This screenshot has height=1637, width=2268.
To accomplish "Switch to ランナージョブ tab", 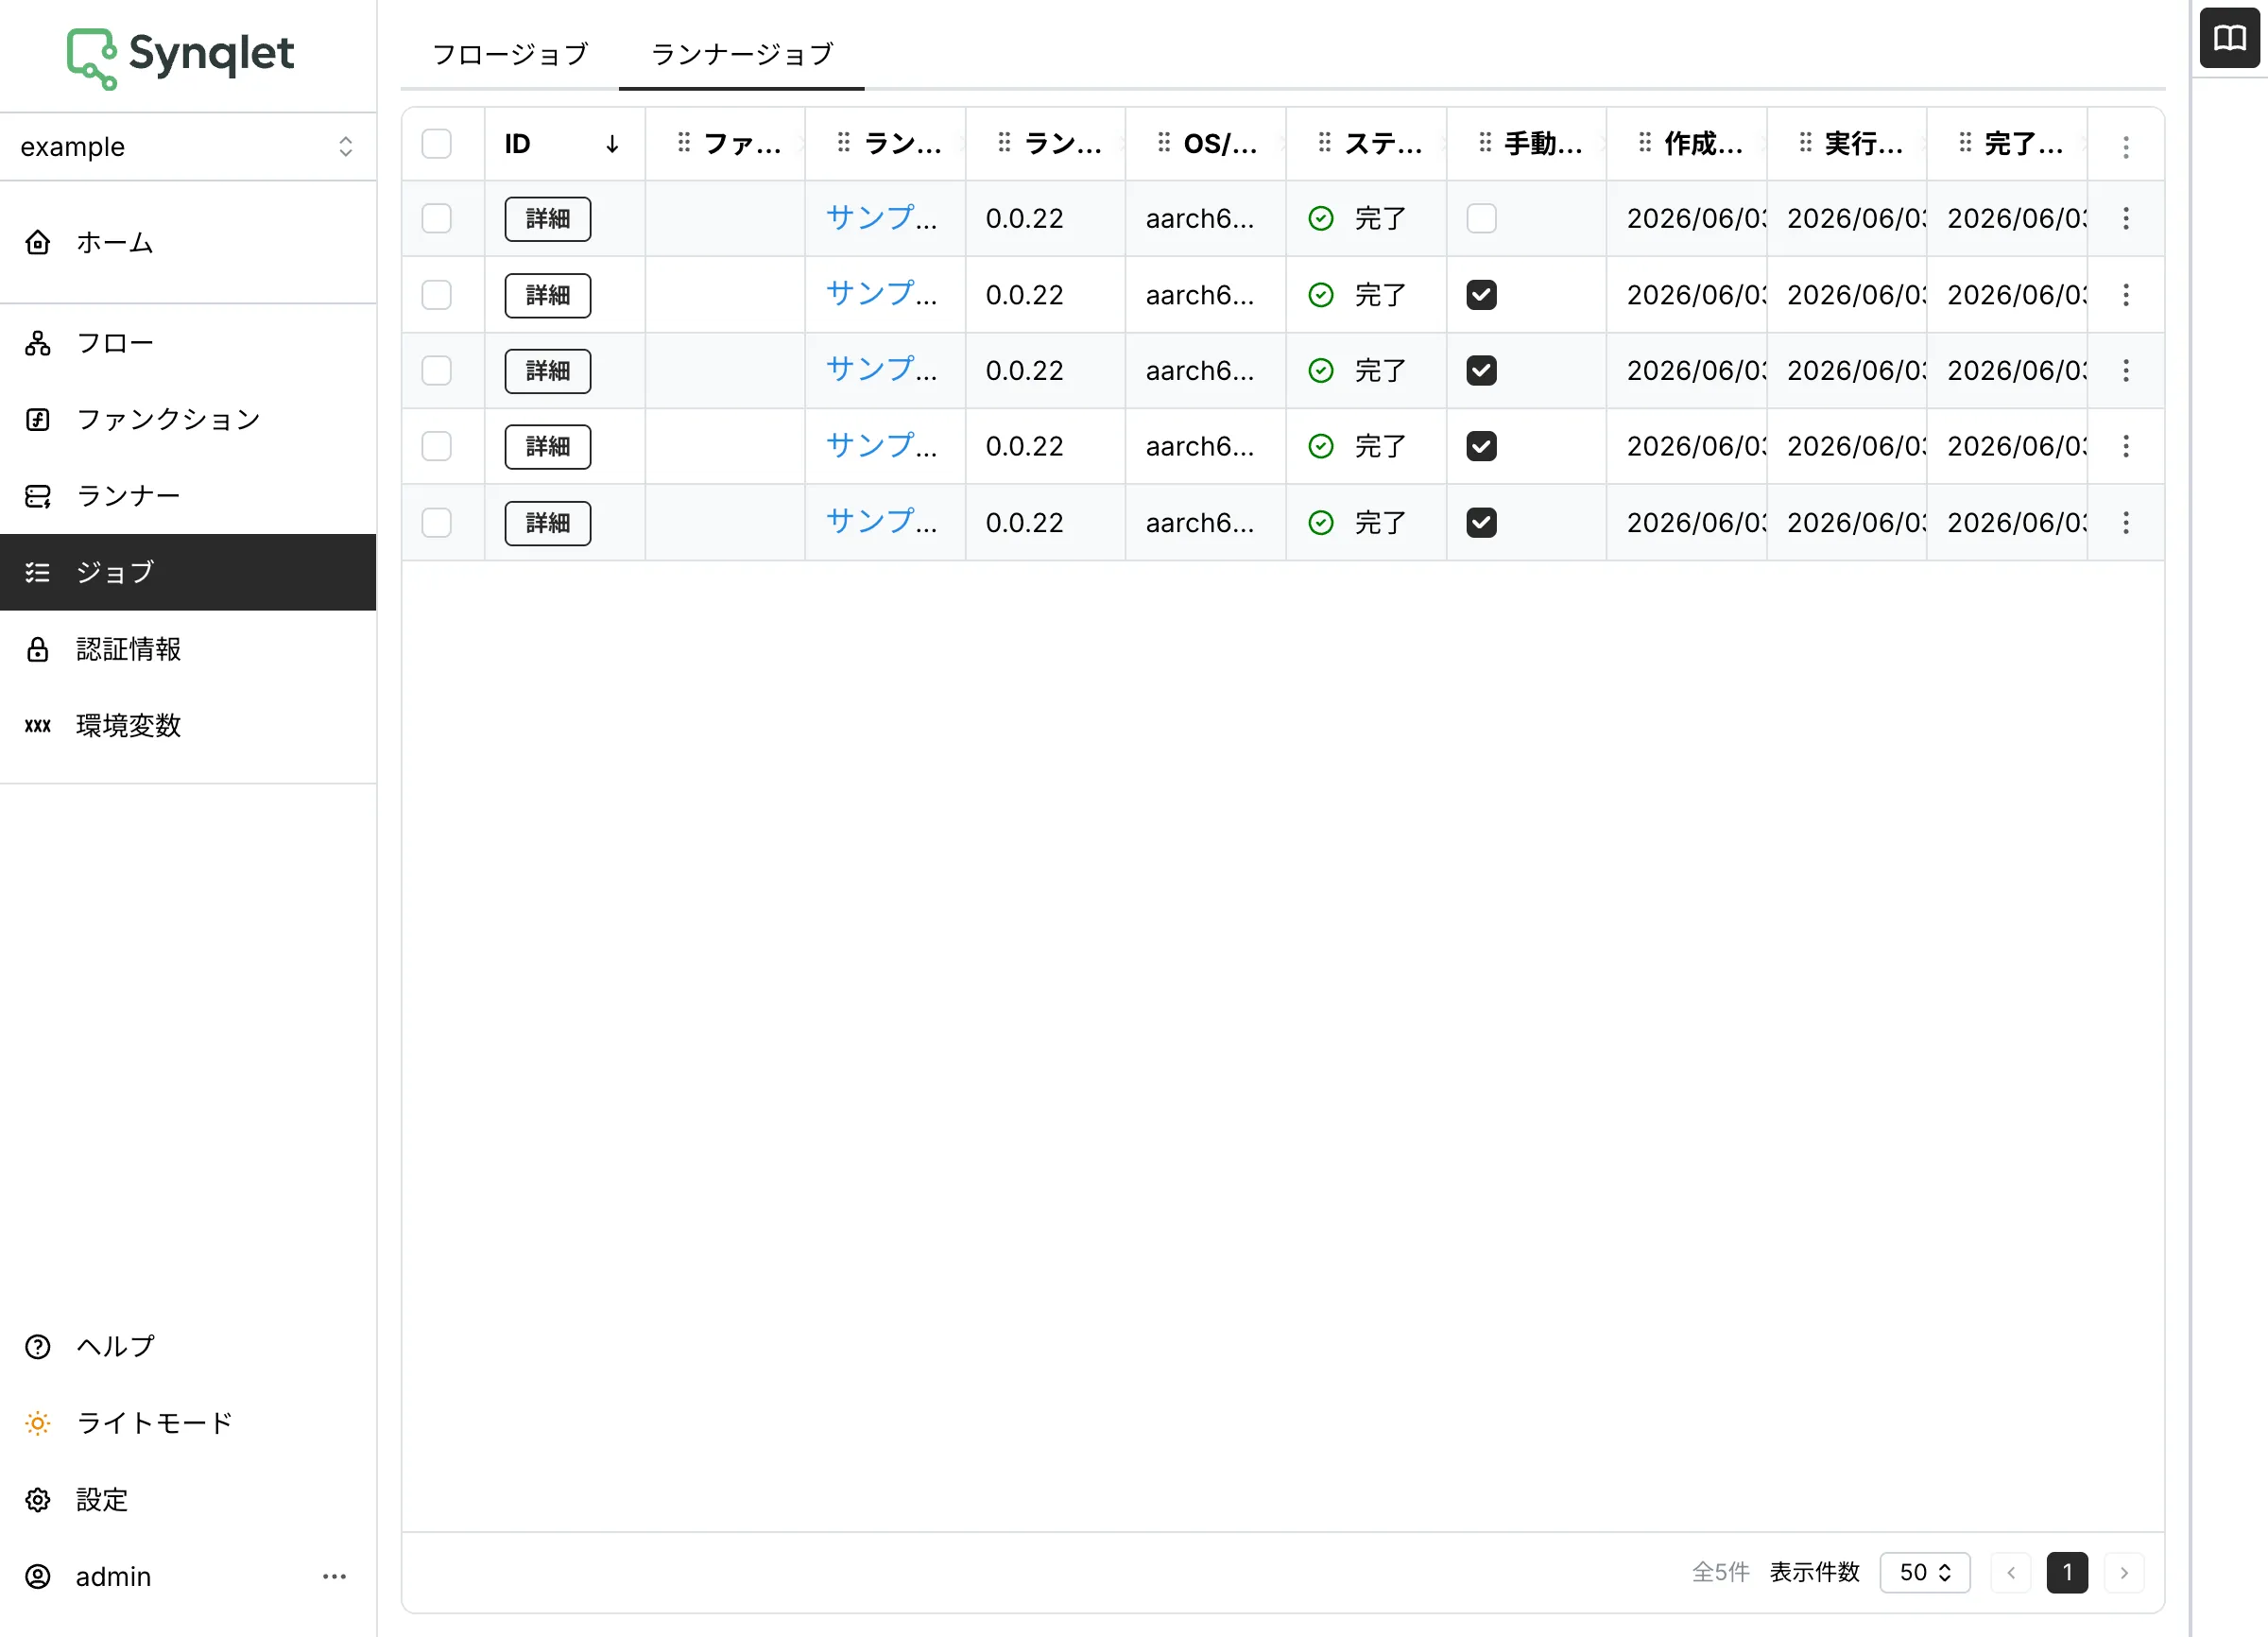I will coord(742,54).
